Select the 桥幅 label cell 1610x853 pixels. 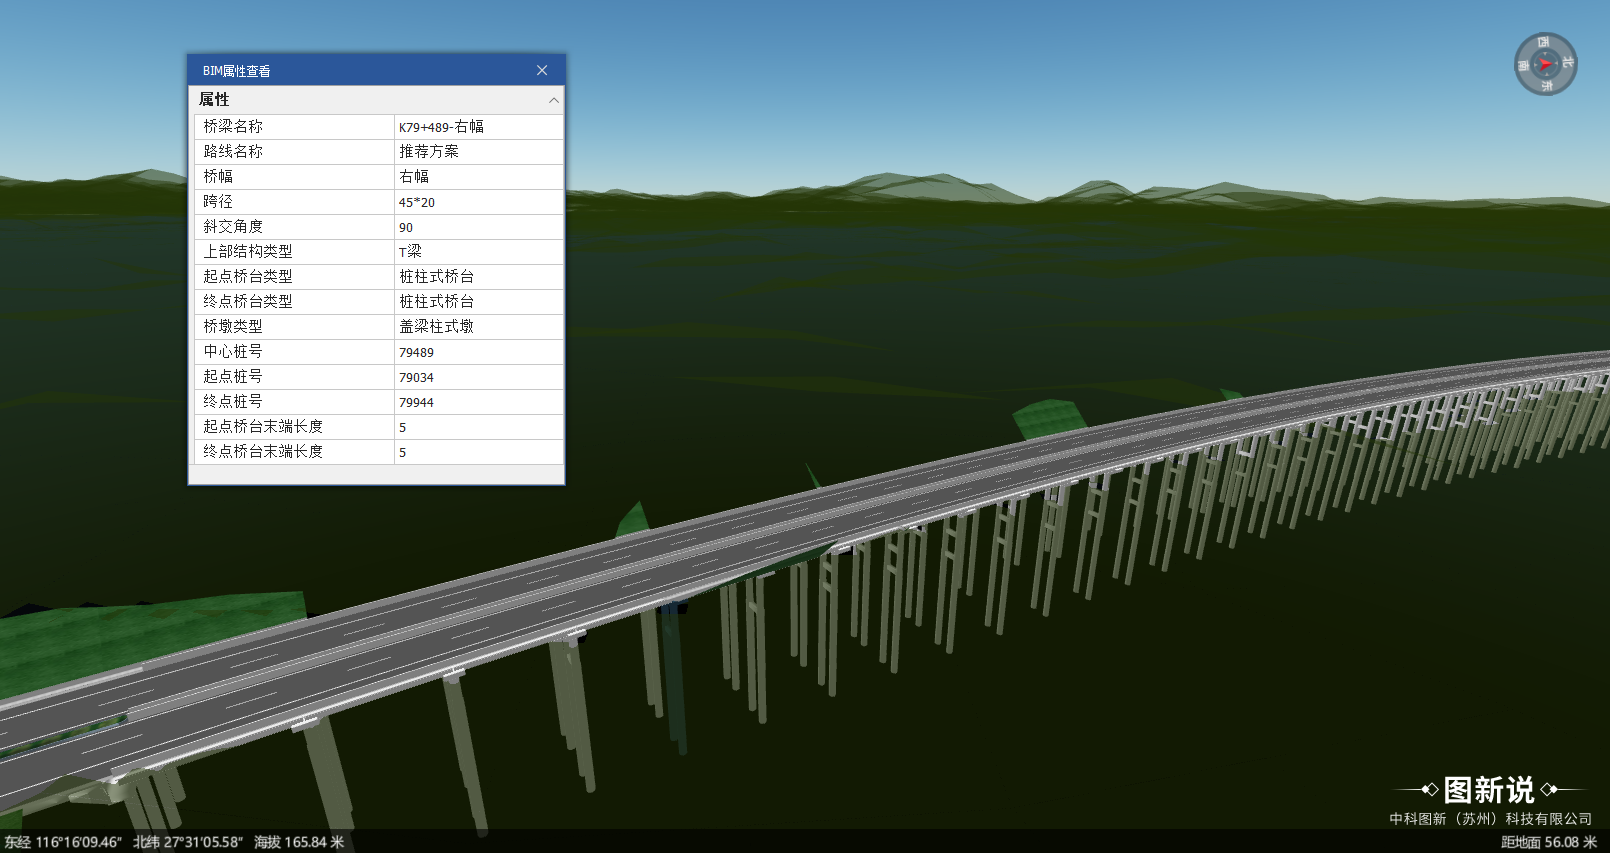(294, 177)
